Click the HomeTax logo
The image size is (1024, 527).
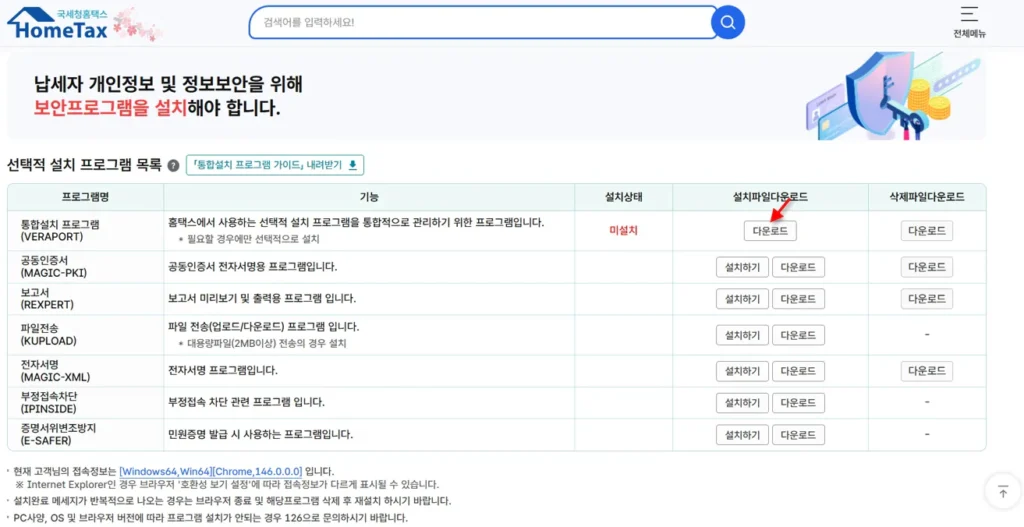pyautogui.click(x=57, y=22)
